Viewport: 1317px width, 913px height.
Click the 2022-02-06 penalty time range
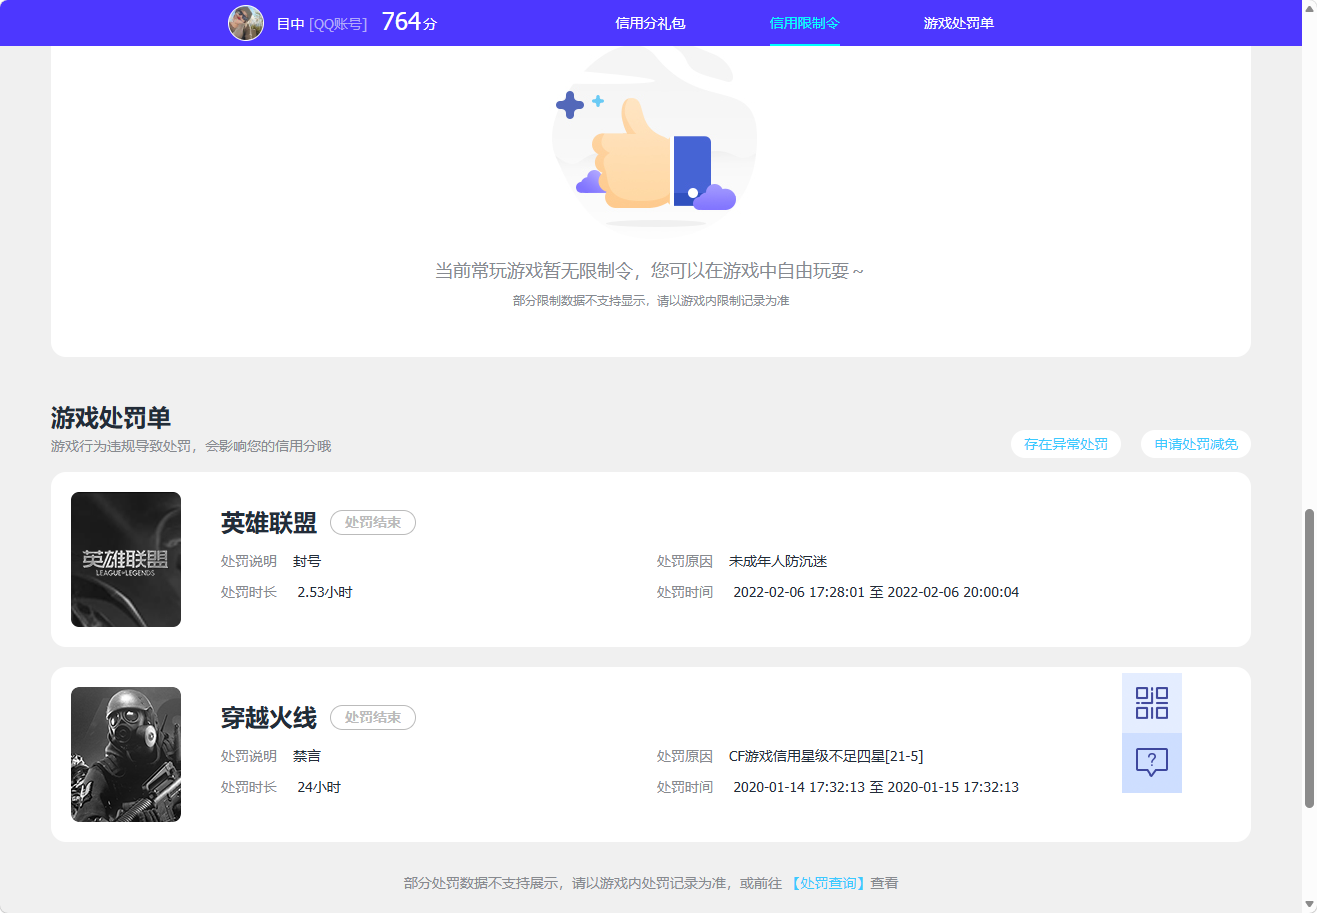(x=876, y=592)
